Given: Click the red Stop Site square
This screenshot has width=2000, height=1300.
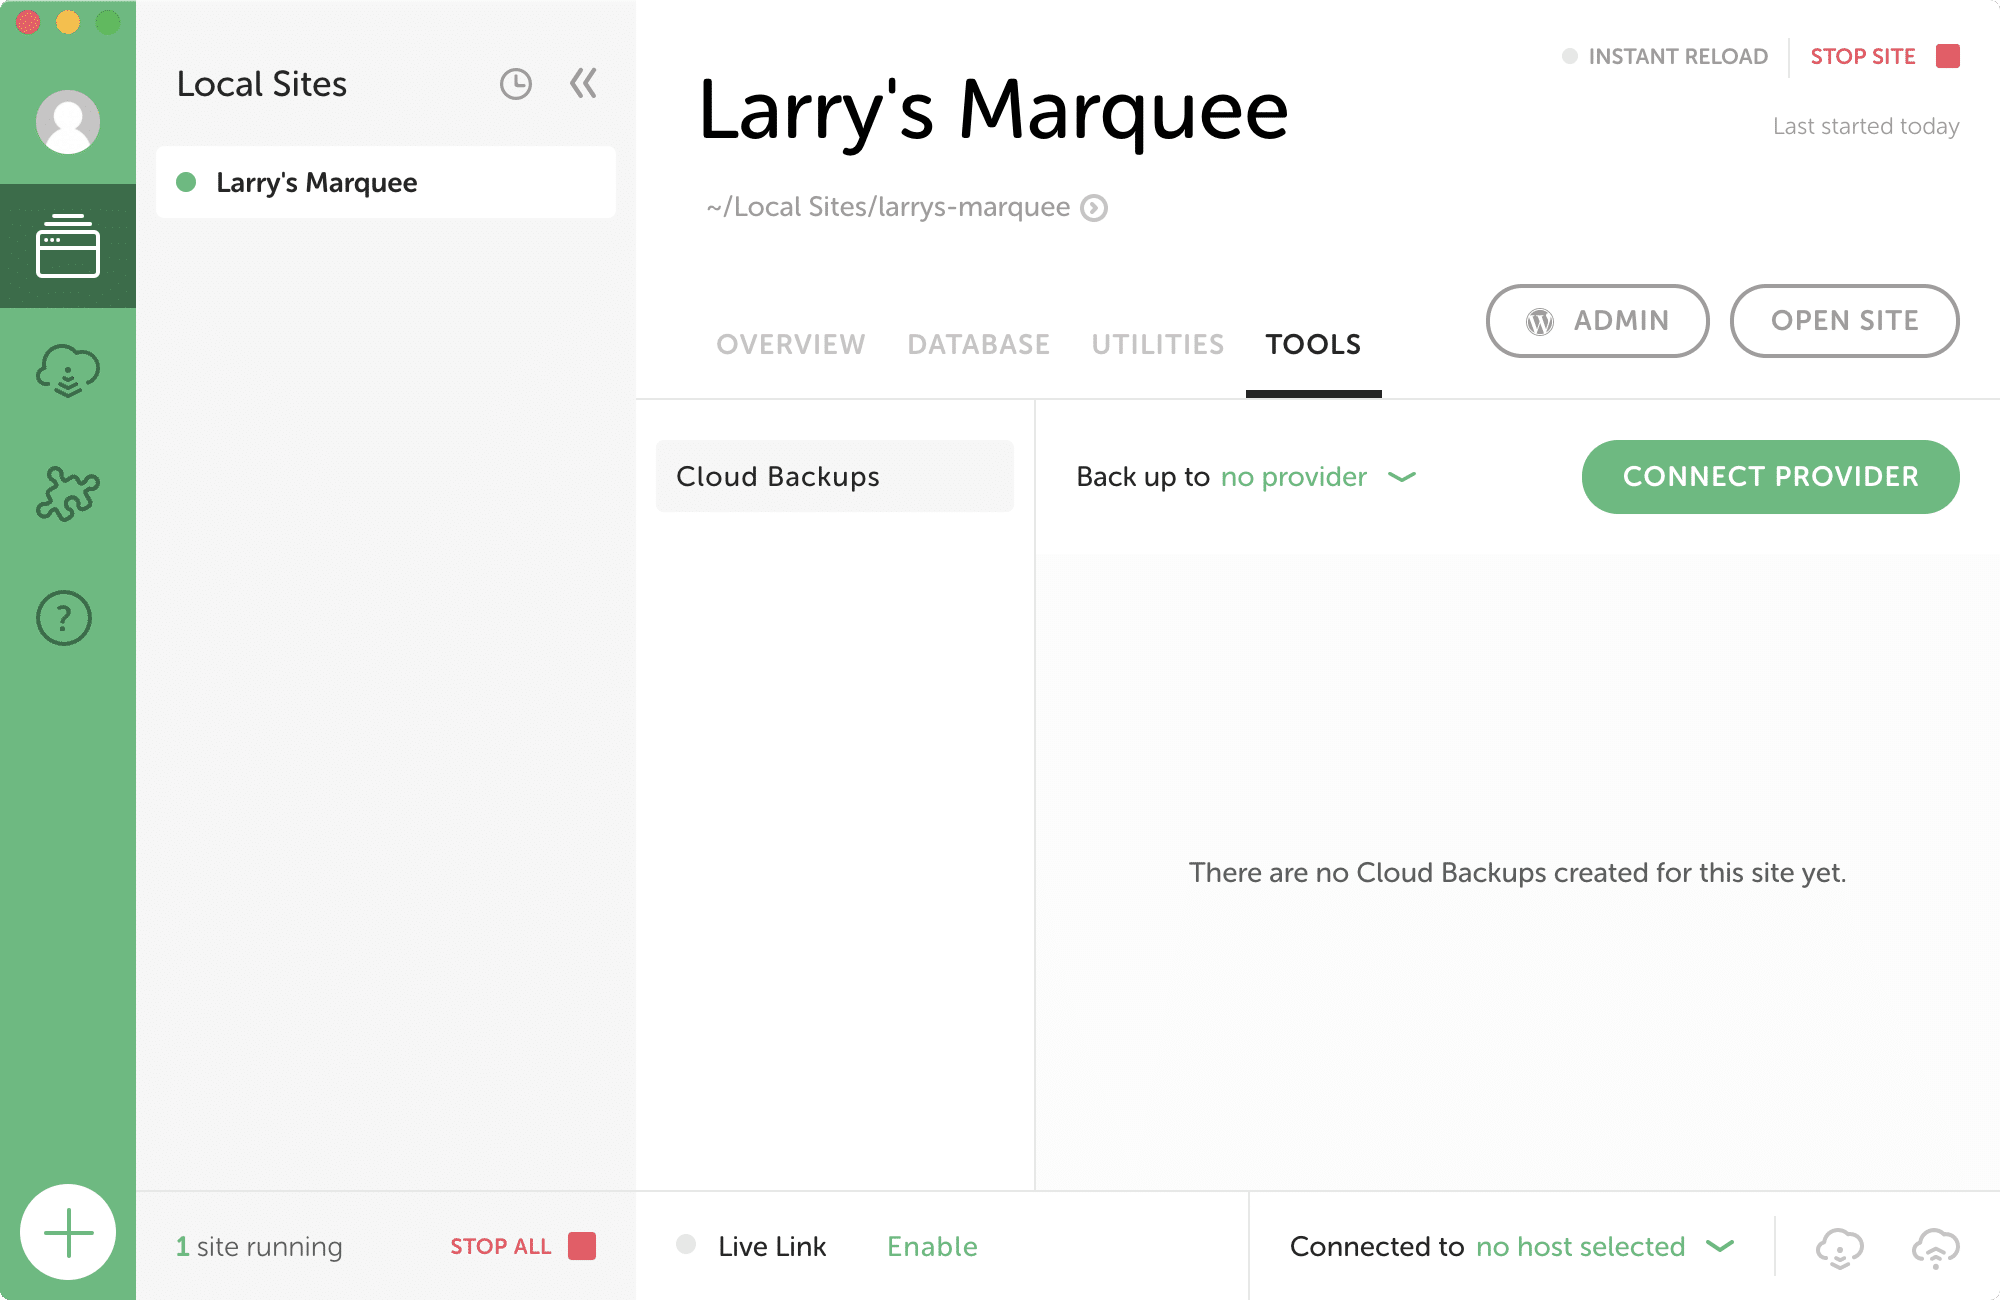Looking at the screenshot, I should 1947,56.
